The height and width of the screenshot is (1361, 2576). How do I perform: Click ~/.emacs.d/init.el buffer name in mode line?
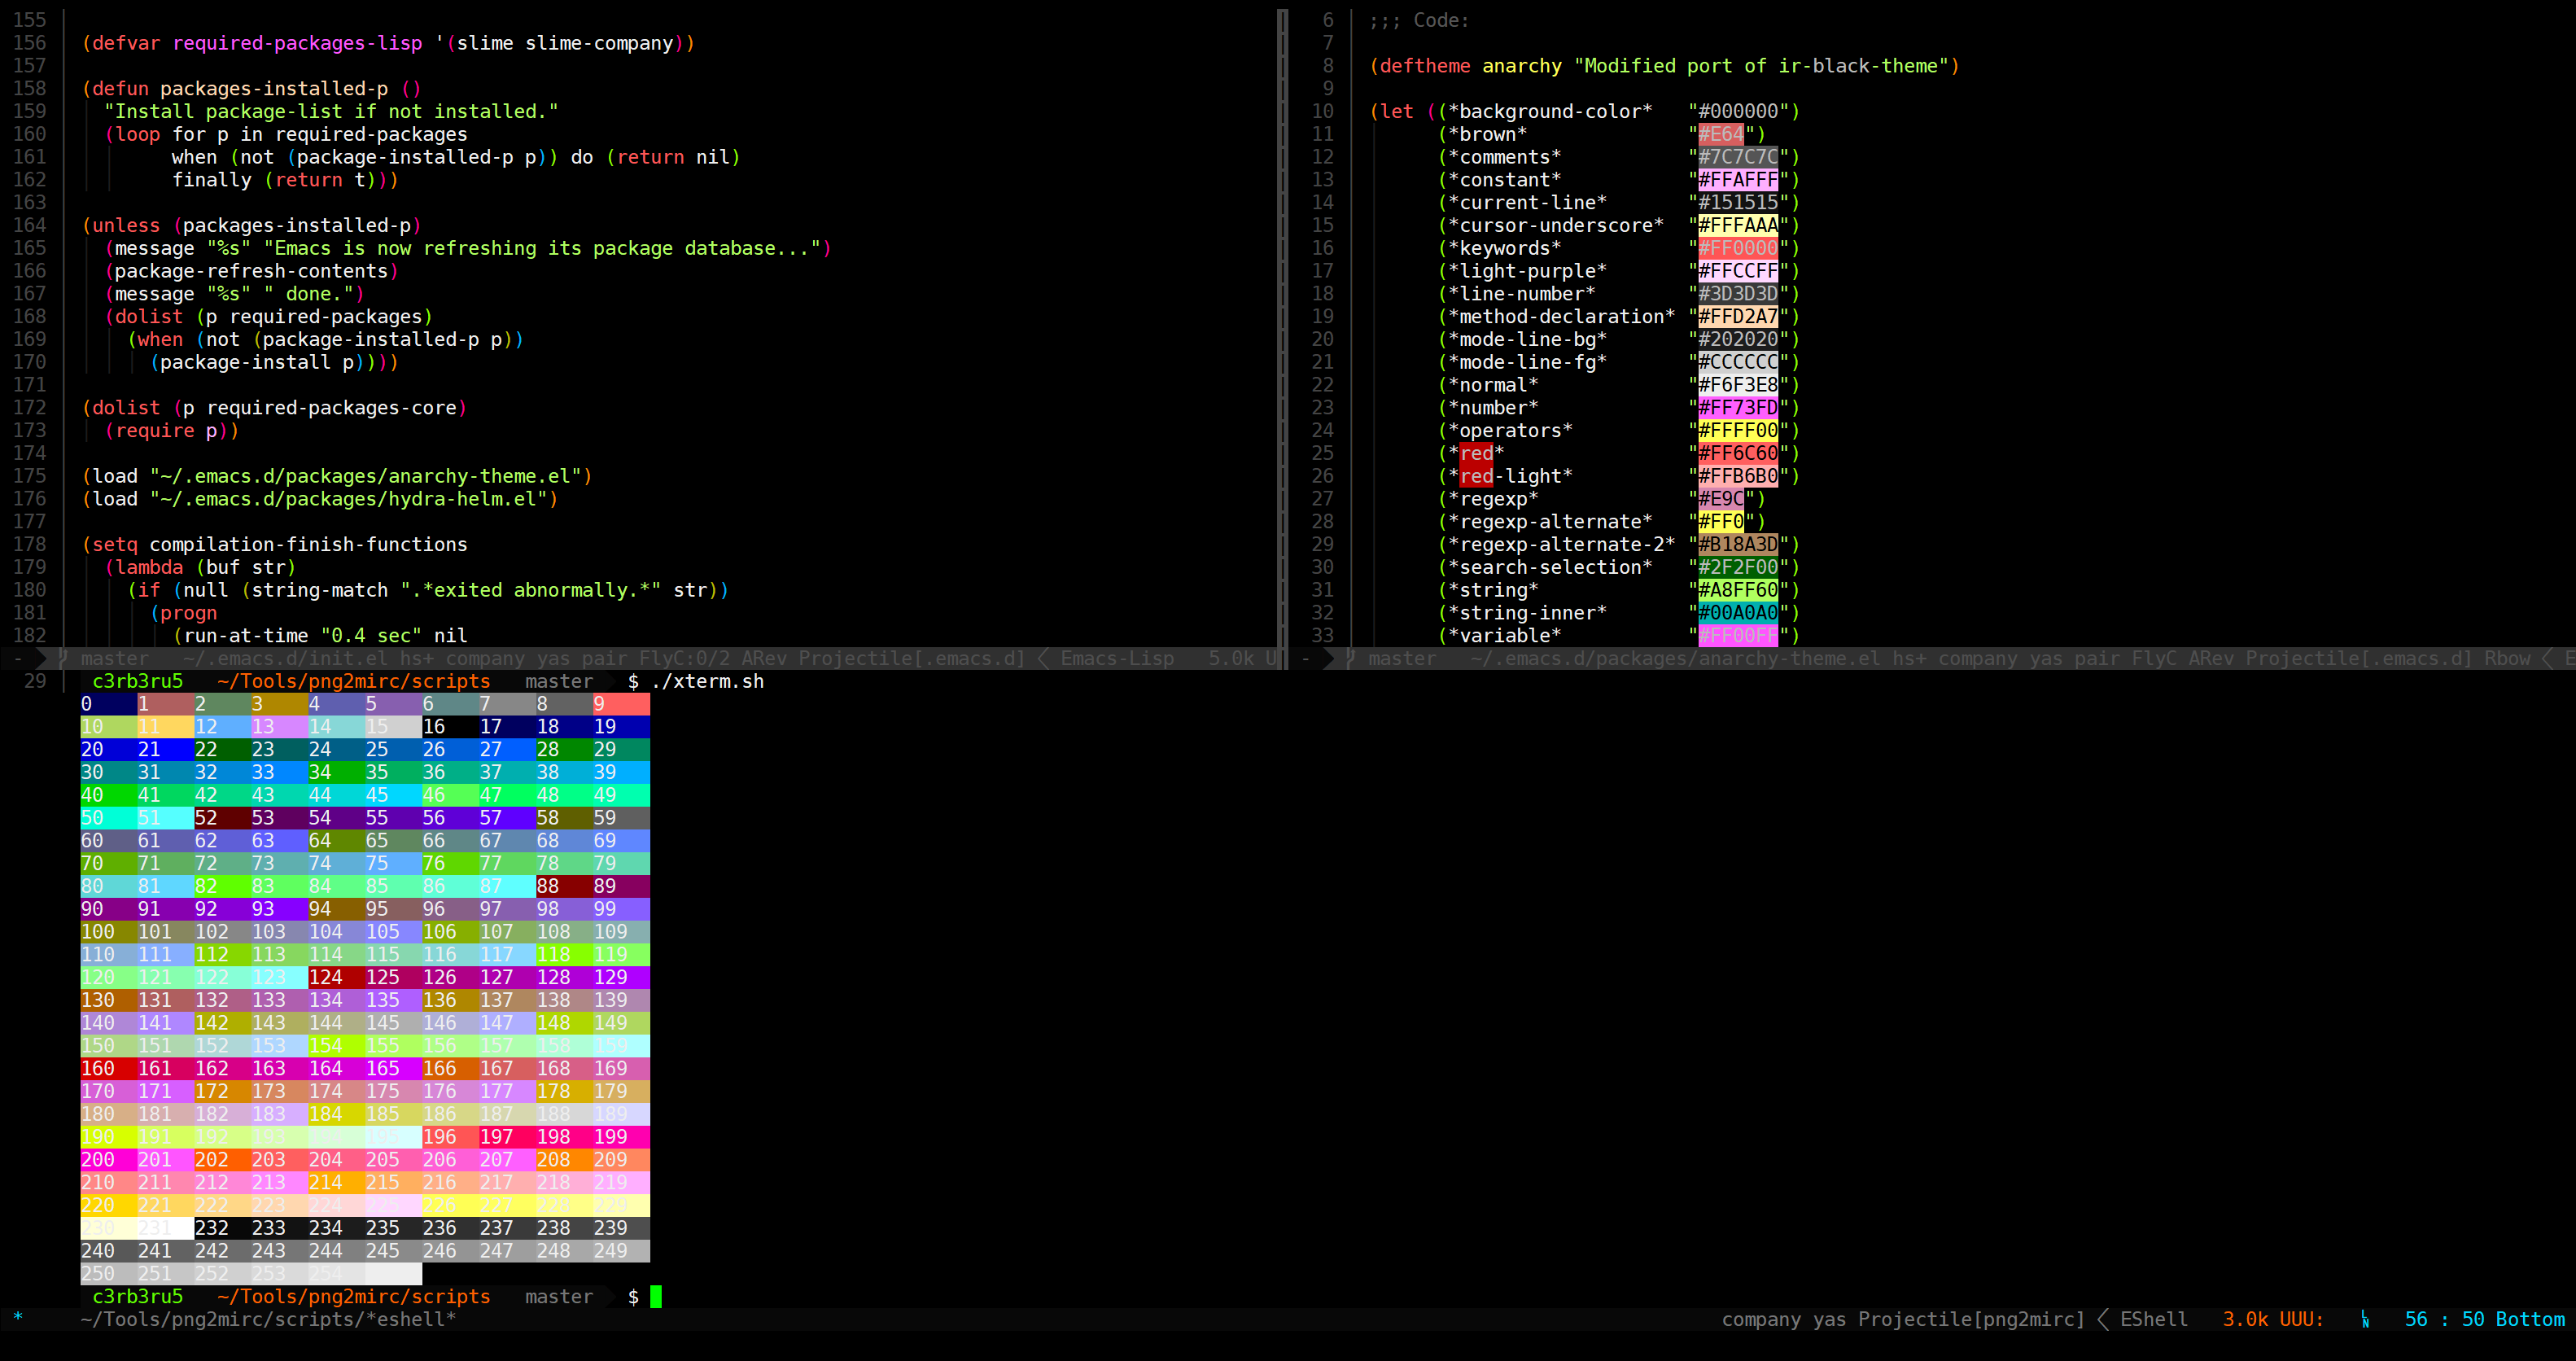point(285,658)
